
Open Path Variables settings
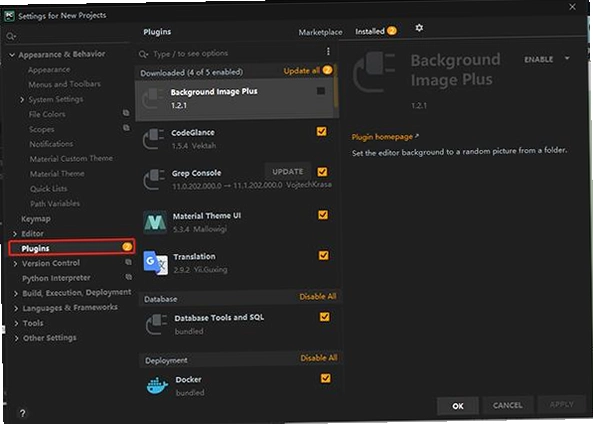tap(55, 203)
